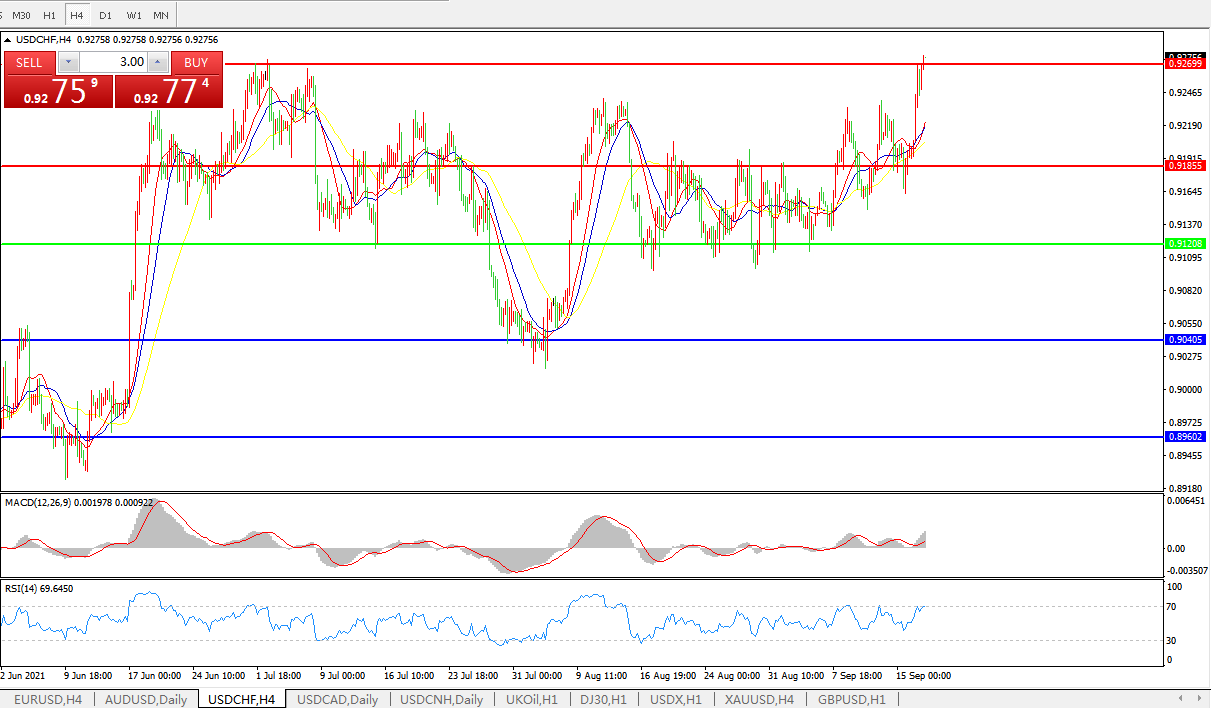Increase trade volume with up arrow

(158, 62)
